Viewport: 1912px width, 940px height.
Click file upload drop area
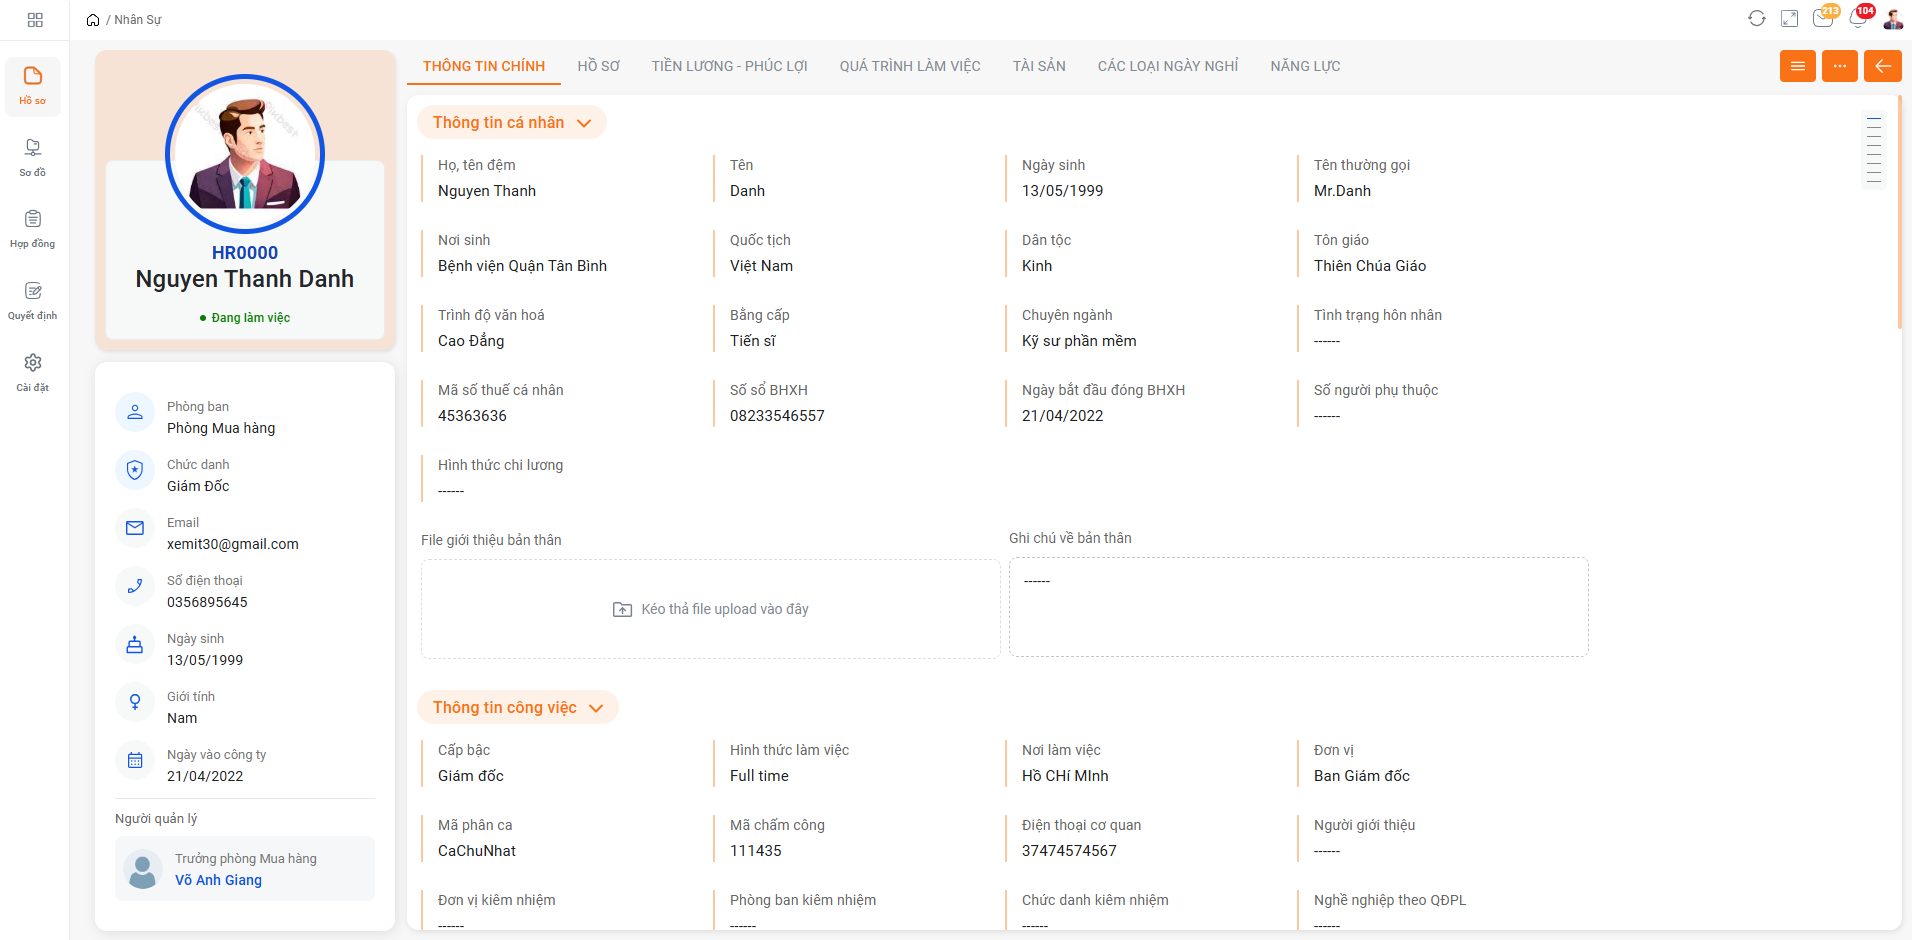(x=710, y=609)
